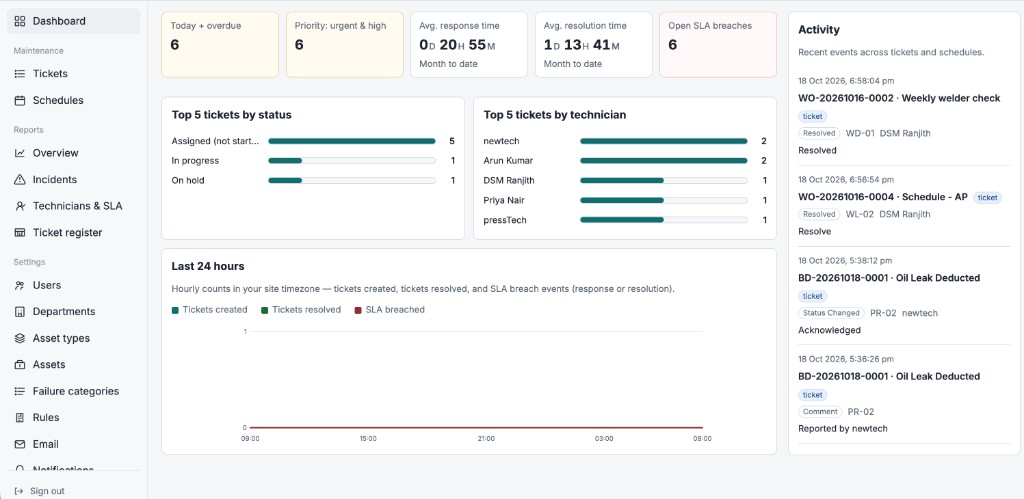1024x499 pixels.
Task: Click the 'Last 24 hours' heading
Action: point(208,266)
